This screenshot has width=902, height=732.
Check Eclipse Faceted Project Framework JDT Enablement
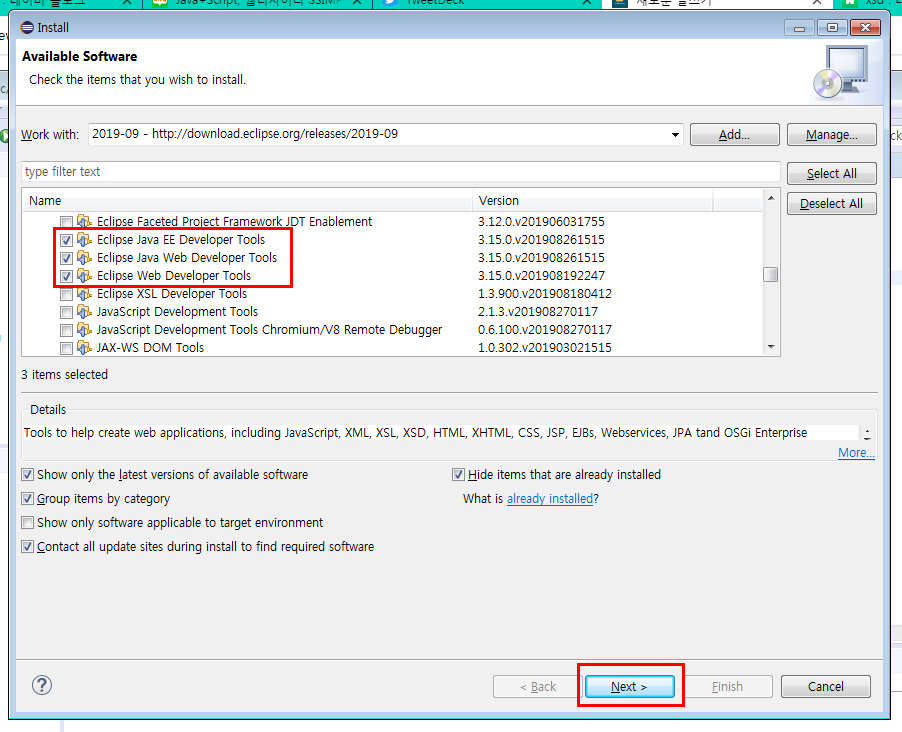coord(66,222)
